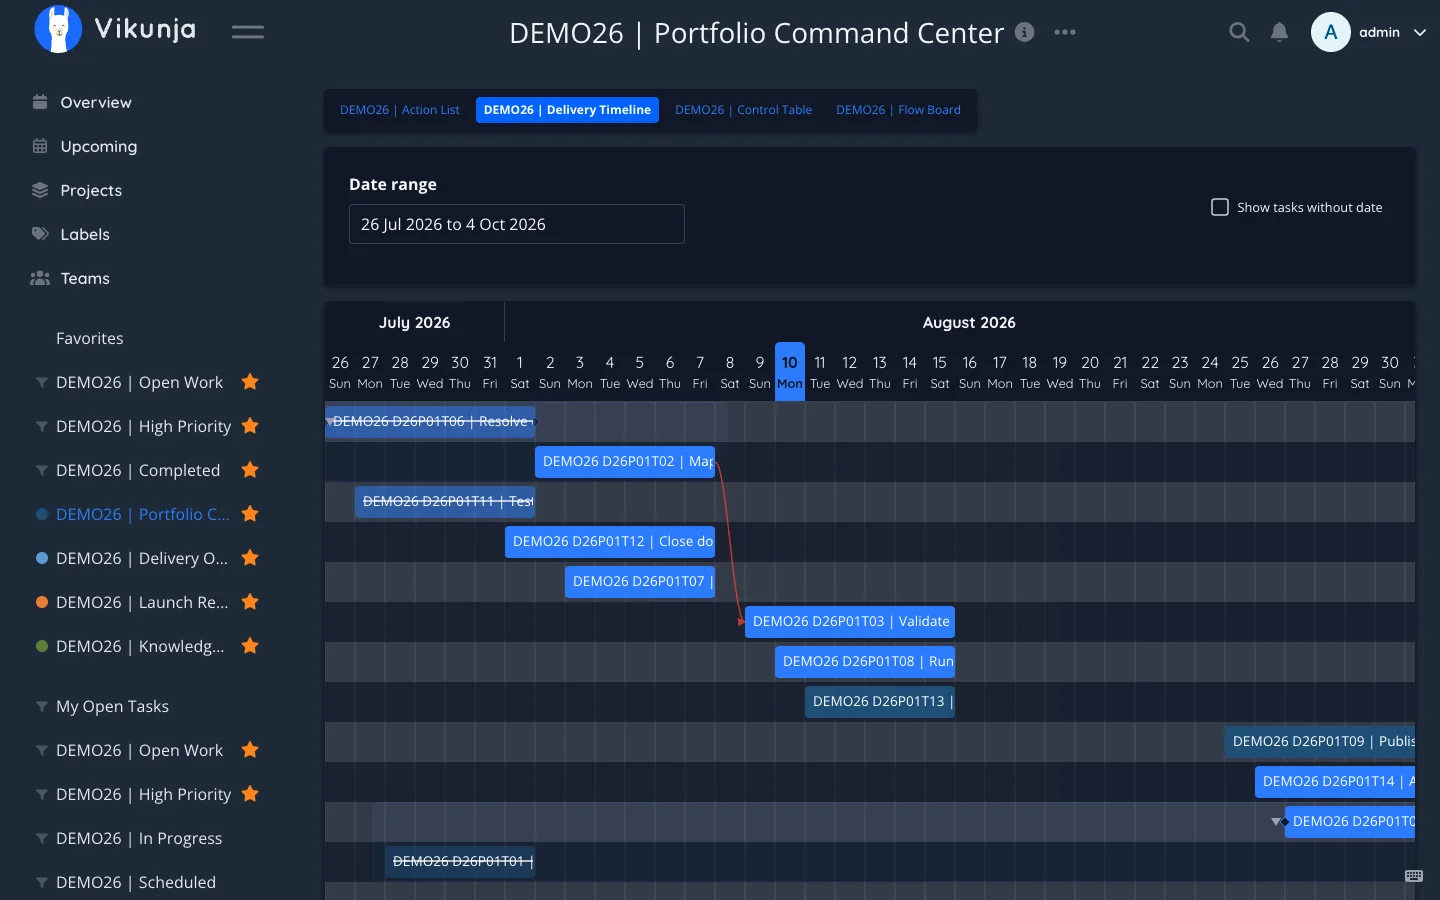
Task: Open the project options ellipsis menu
Action: pos(1065,32)
